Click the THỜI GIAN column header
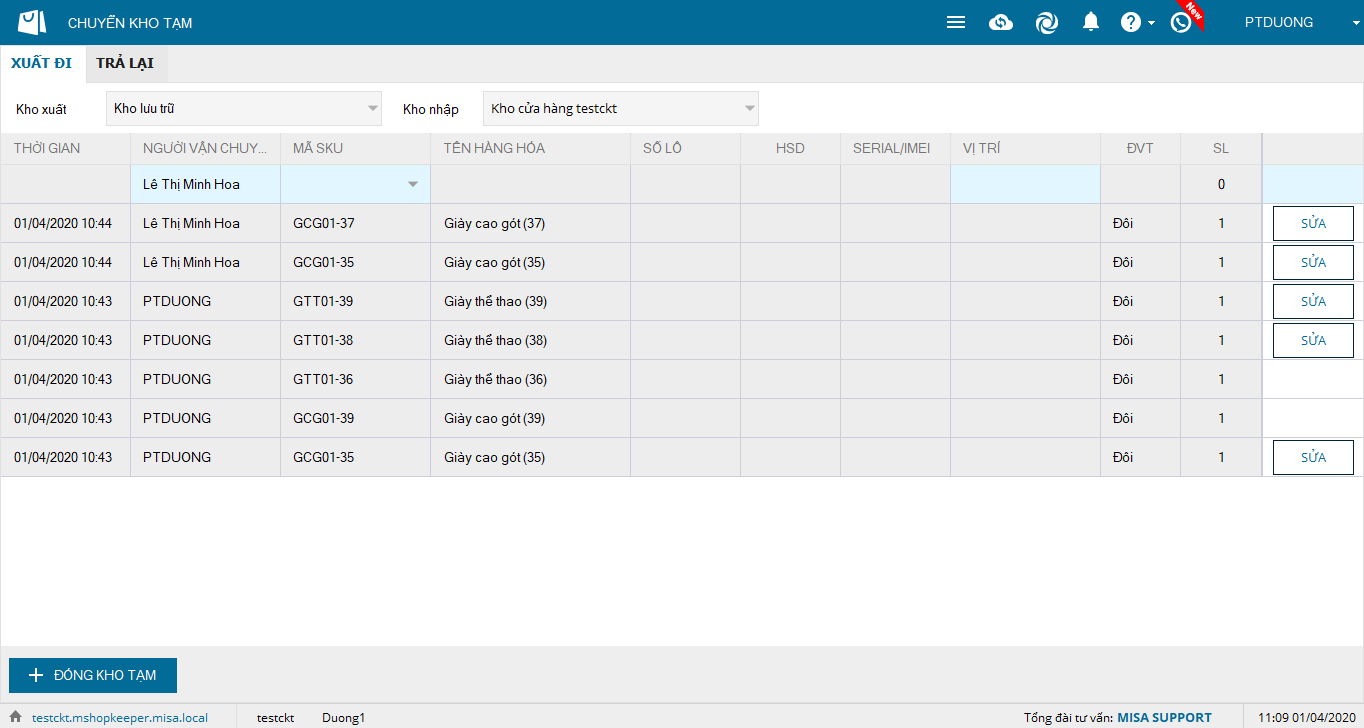The height and width of the screenshot is (728, 1364). [47, 148]
